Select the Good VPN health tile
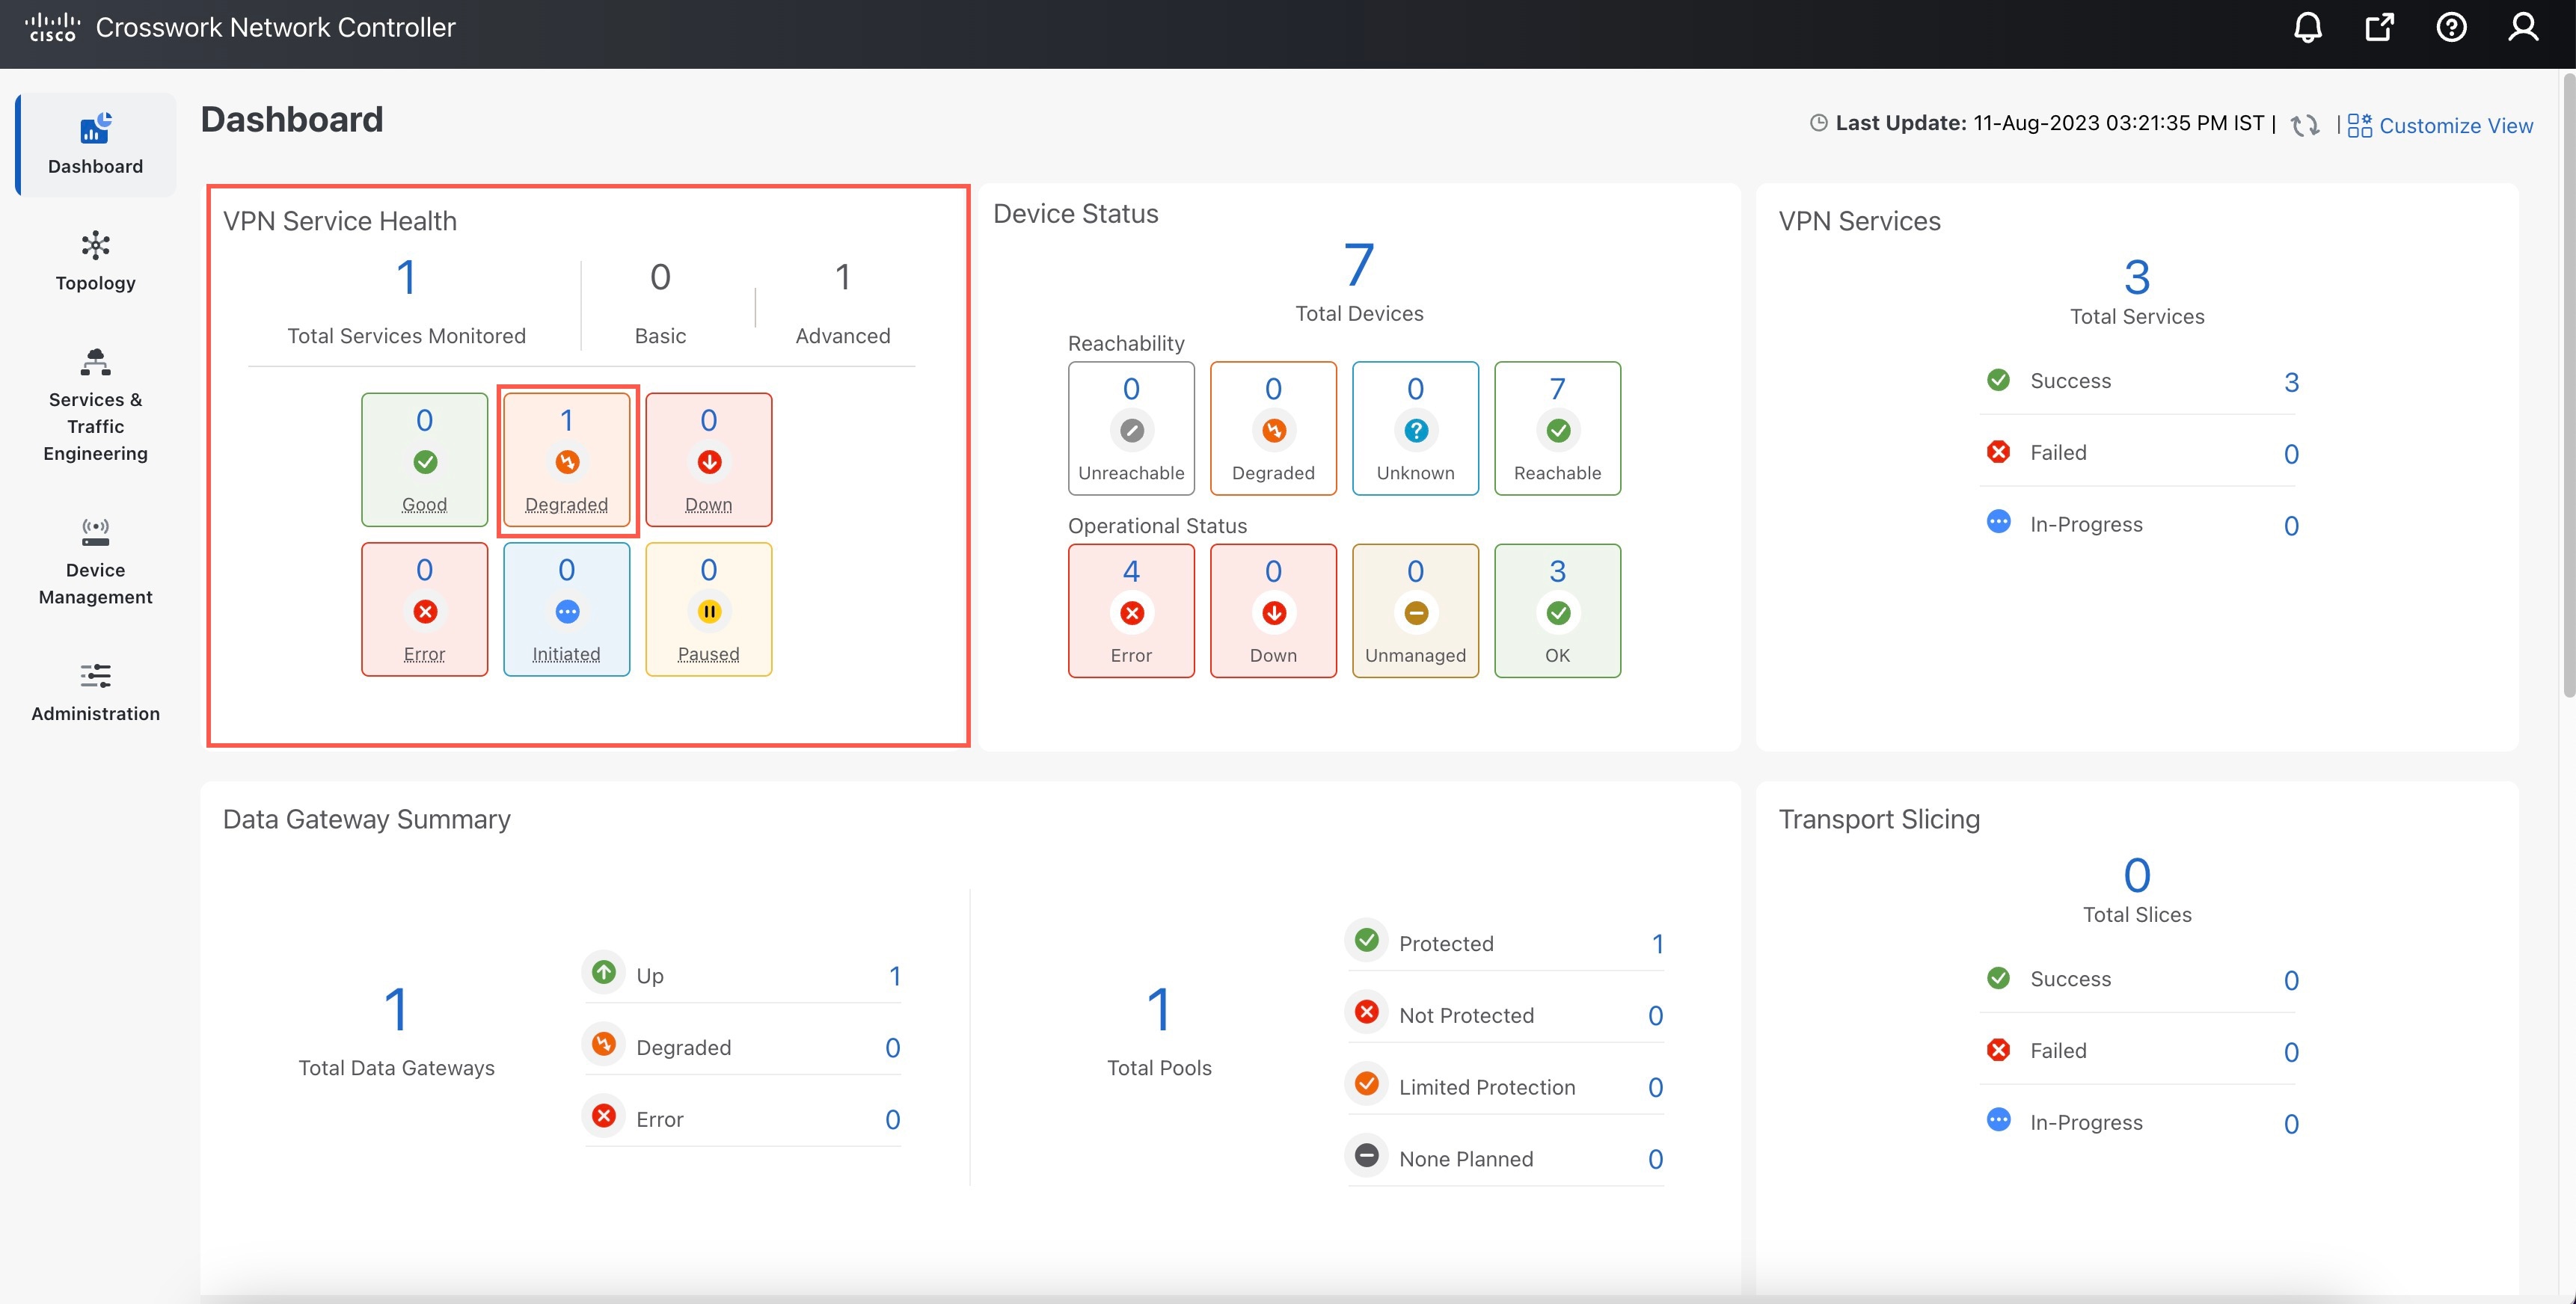This screenshot has height=1304, width=2576. (425, 460)
